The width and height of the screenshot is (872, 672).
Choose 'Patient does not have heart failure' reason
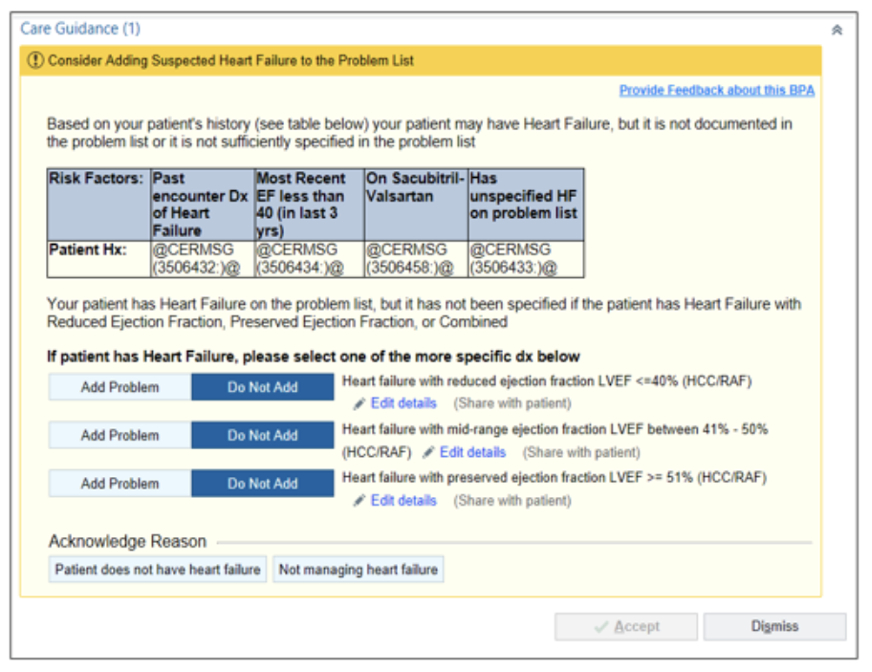158,570
